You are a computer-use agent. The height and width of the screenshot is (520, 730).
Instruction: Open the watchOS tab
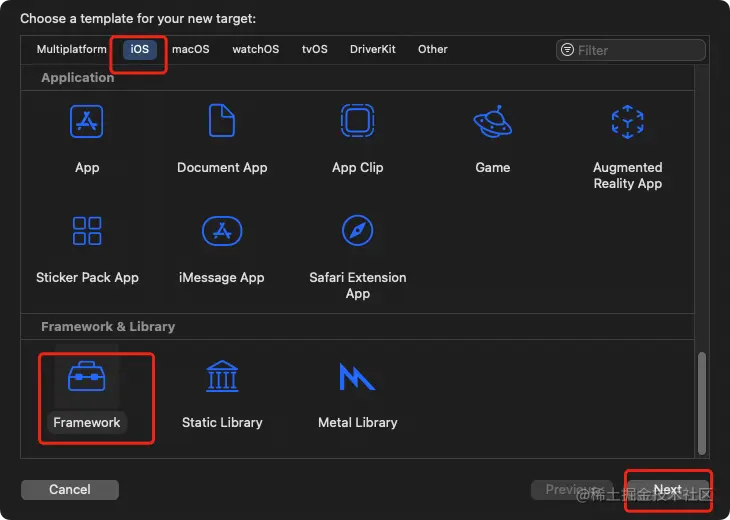coord(256,49)
